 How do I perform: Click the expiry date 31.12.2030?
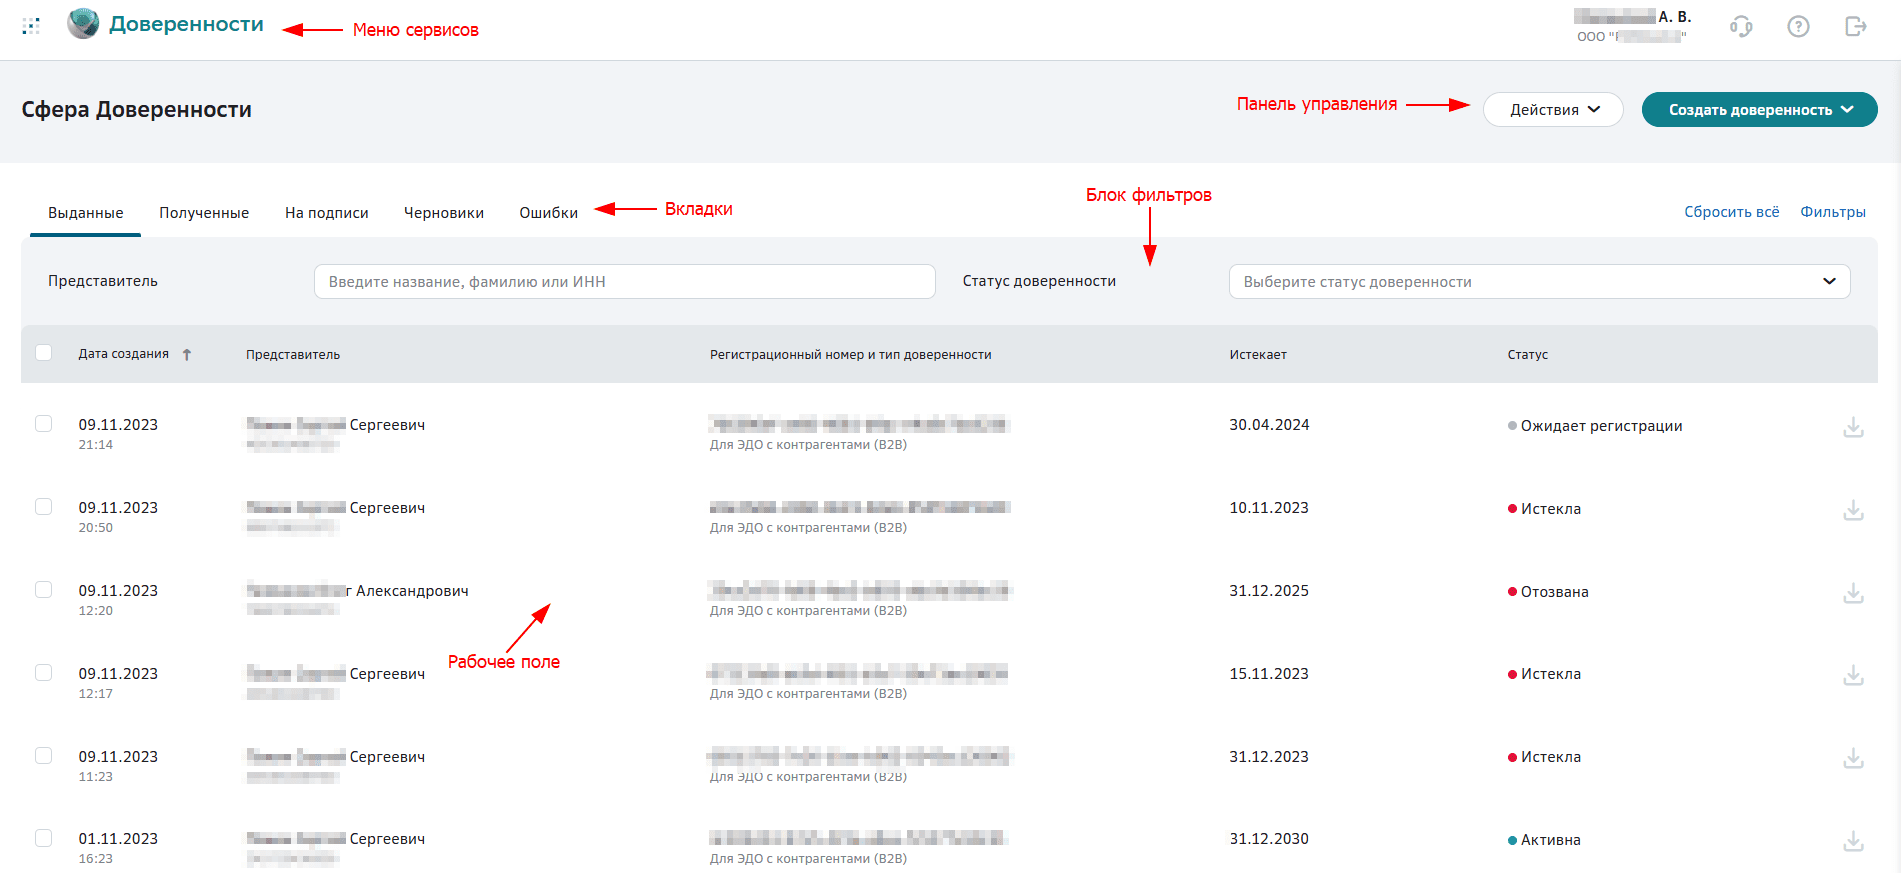click(x=1269, y=839)
